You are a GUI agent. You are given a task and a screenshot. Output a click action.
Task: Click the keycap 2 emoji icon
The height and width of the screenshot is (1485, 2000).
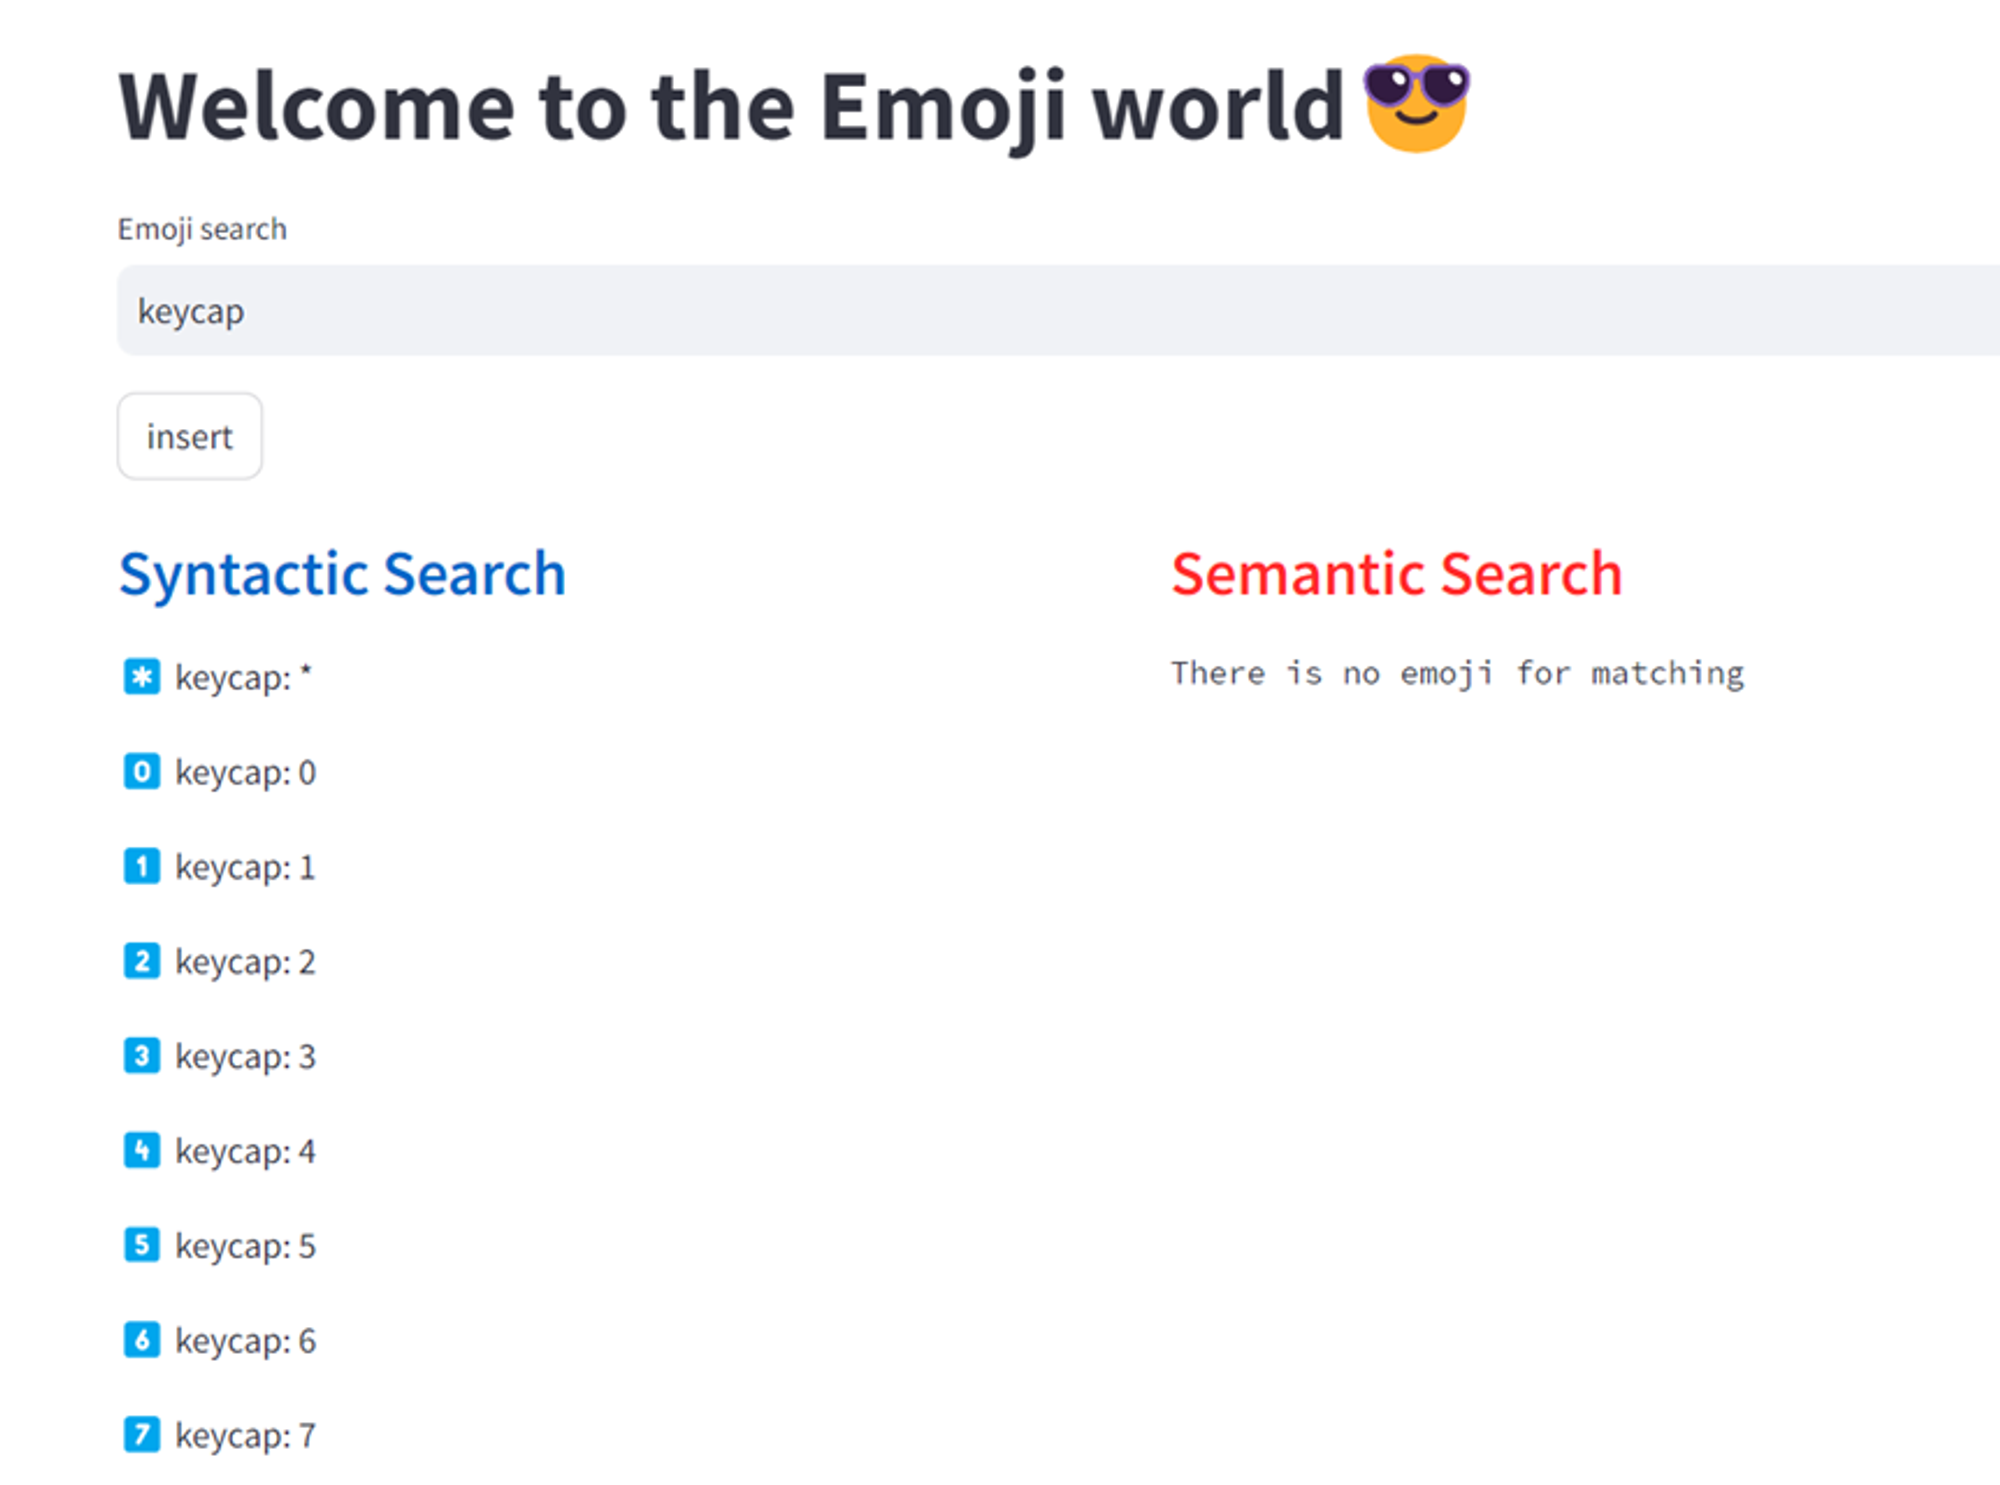(141, 961)
